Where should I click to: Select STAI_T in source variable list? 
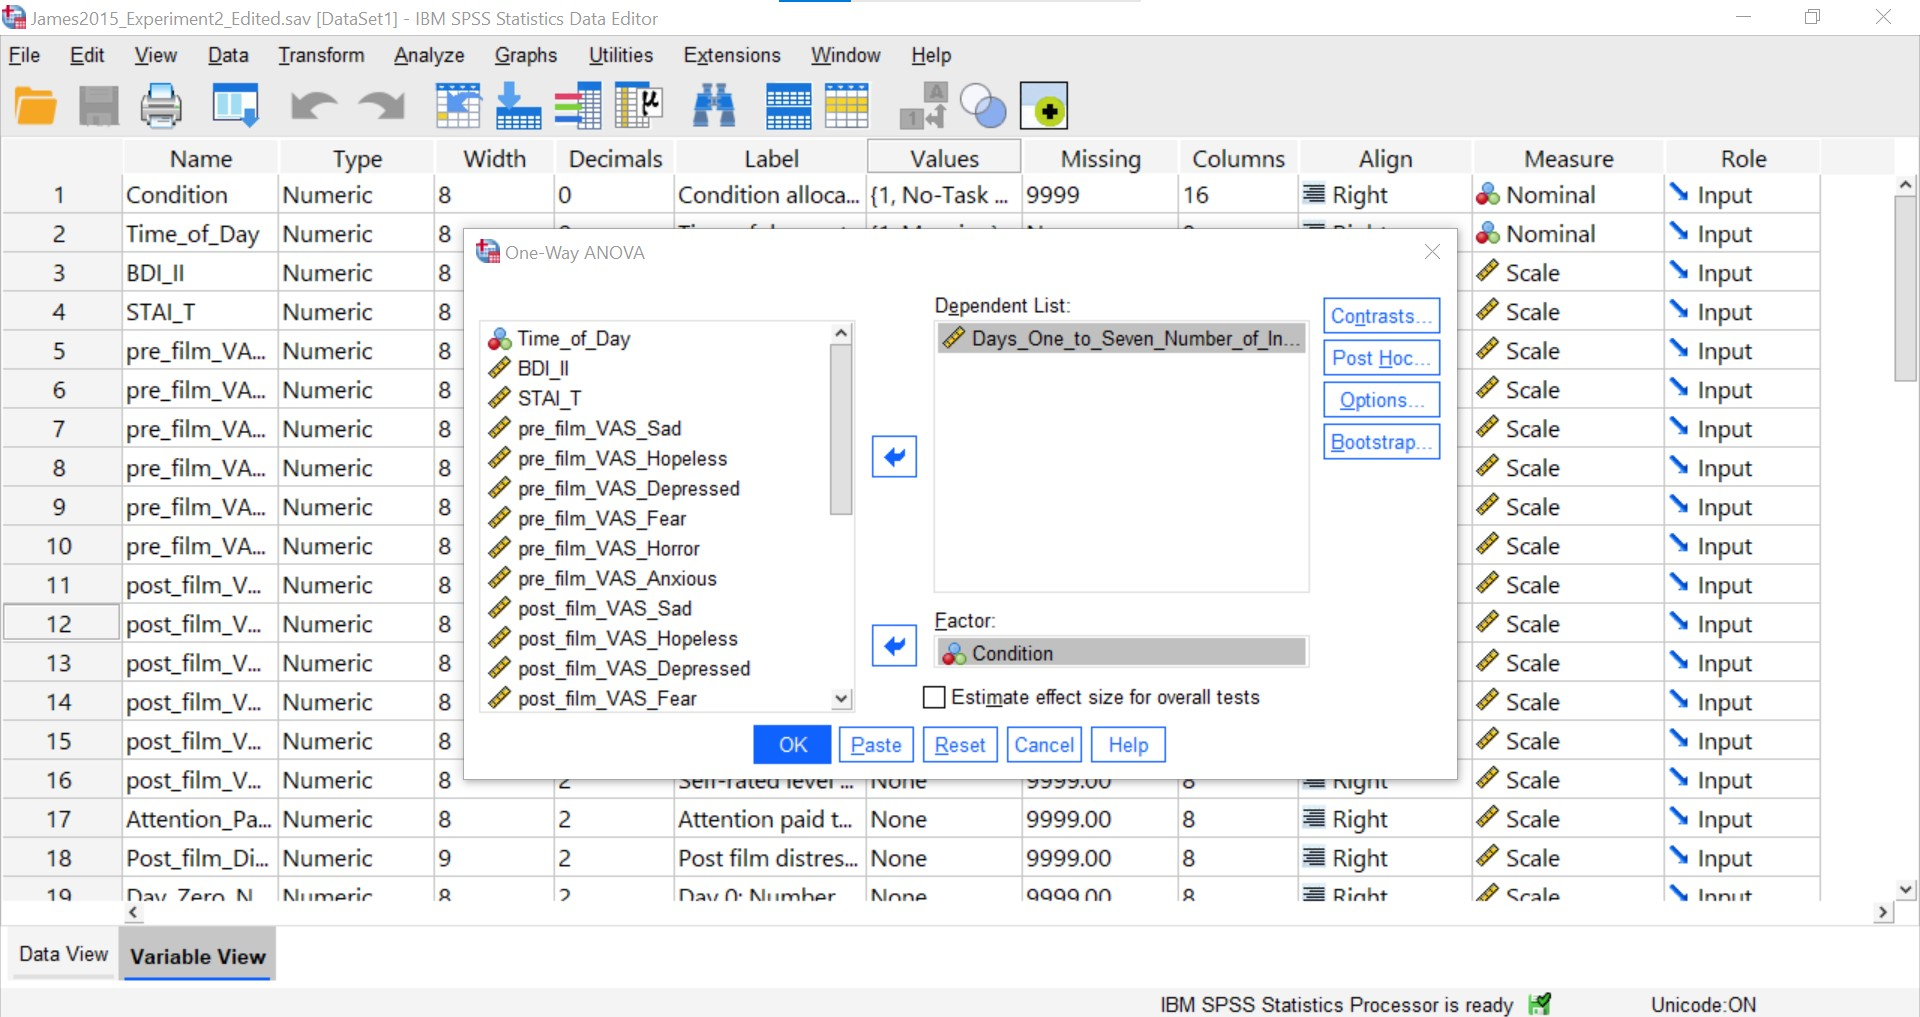[x=549, y=399]
